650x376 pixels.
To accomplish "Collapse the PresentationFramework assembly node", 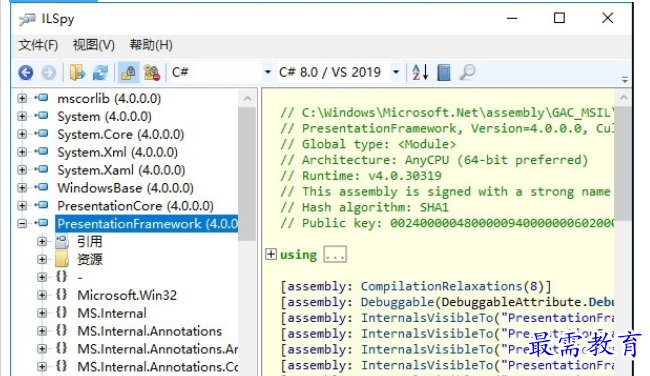I will point(22,223).
